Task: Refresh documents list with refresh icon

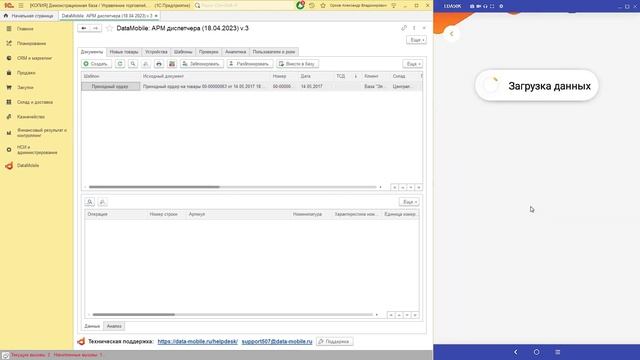Action: tap(120, 64)
